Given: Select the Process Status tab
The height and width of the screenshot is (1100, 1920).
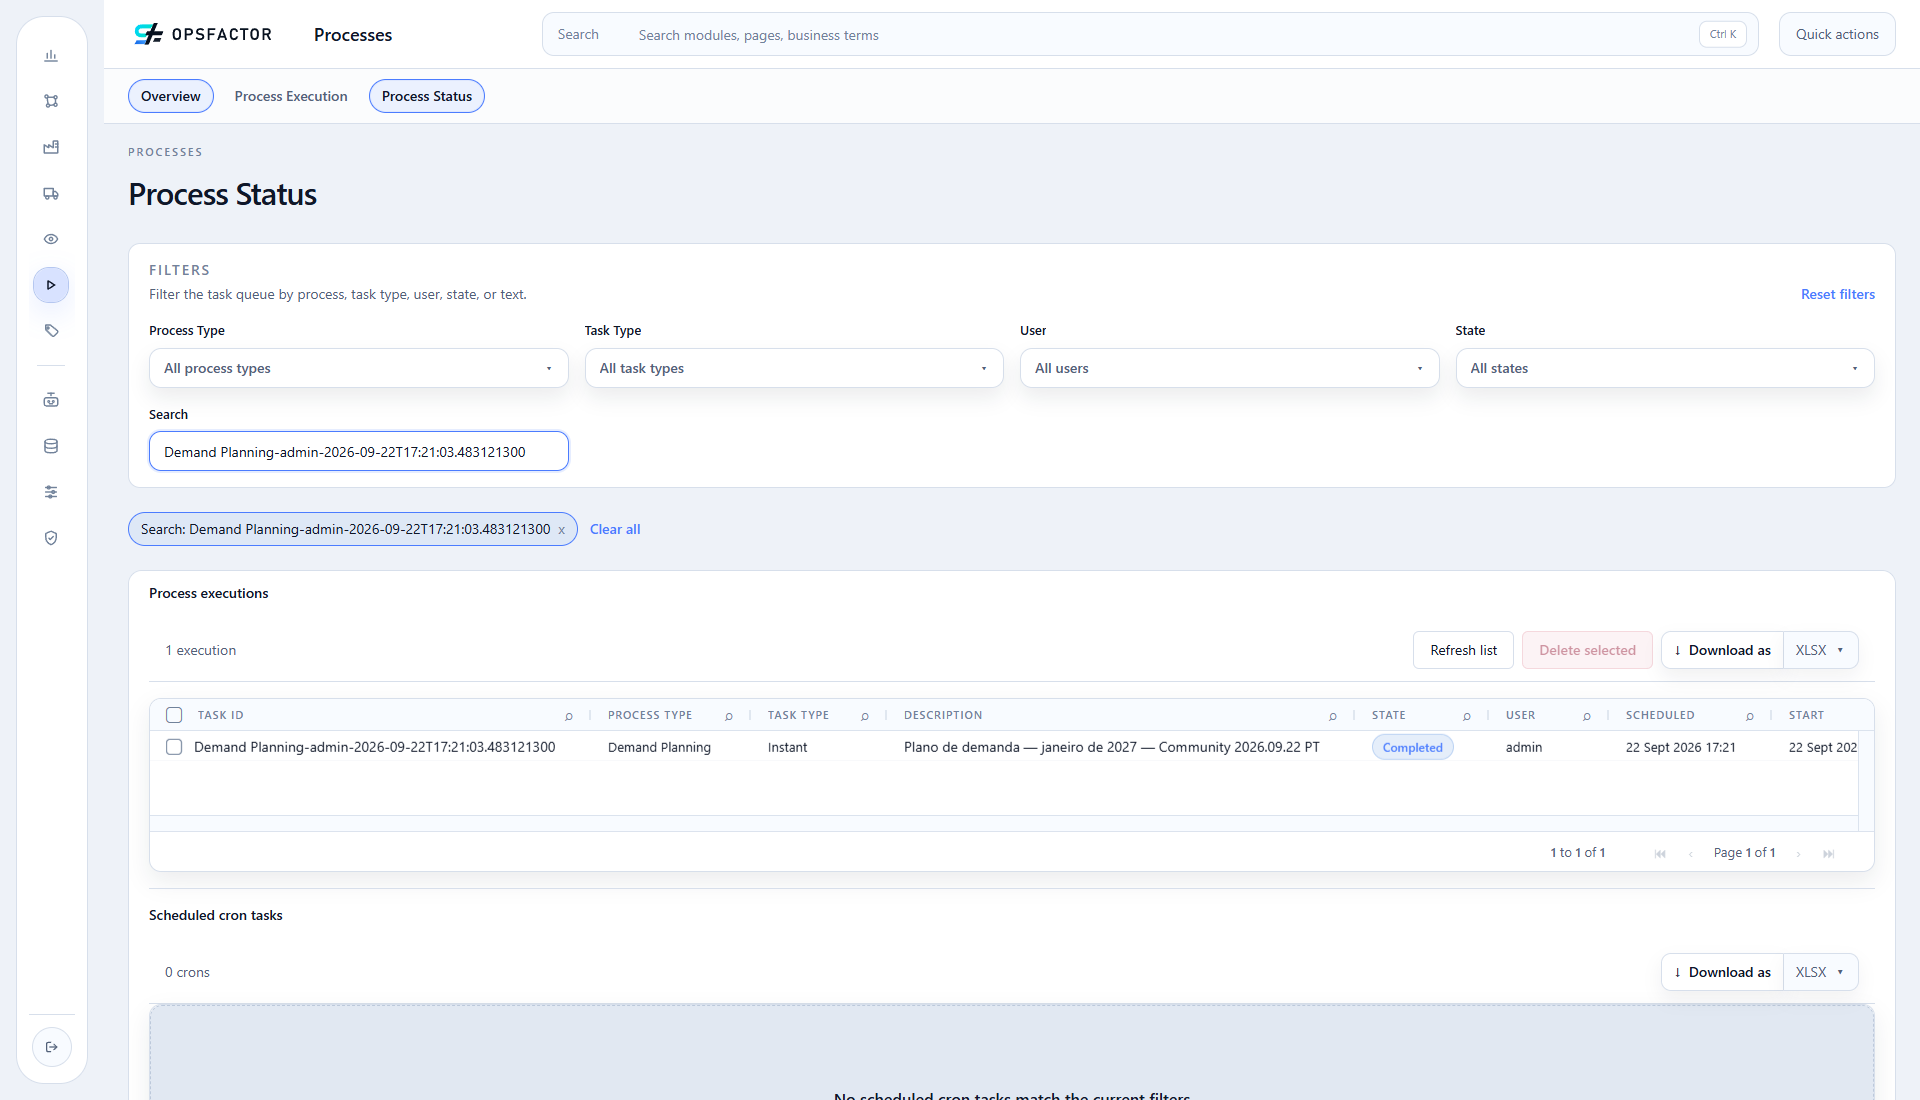Looking at the screenshot, I should pyautogui.click(x=427, y=96).
